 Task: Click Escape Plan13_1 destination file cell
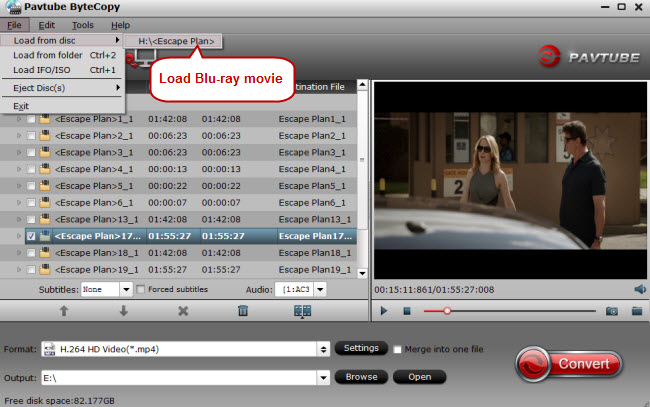click(x=315, y=219)
